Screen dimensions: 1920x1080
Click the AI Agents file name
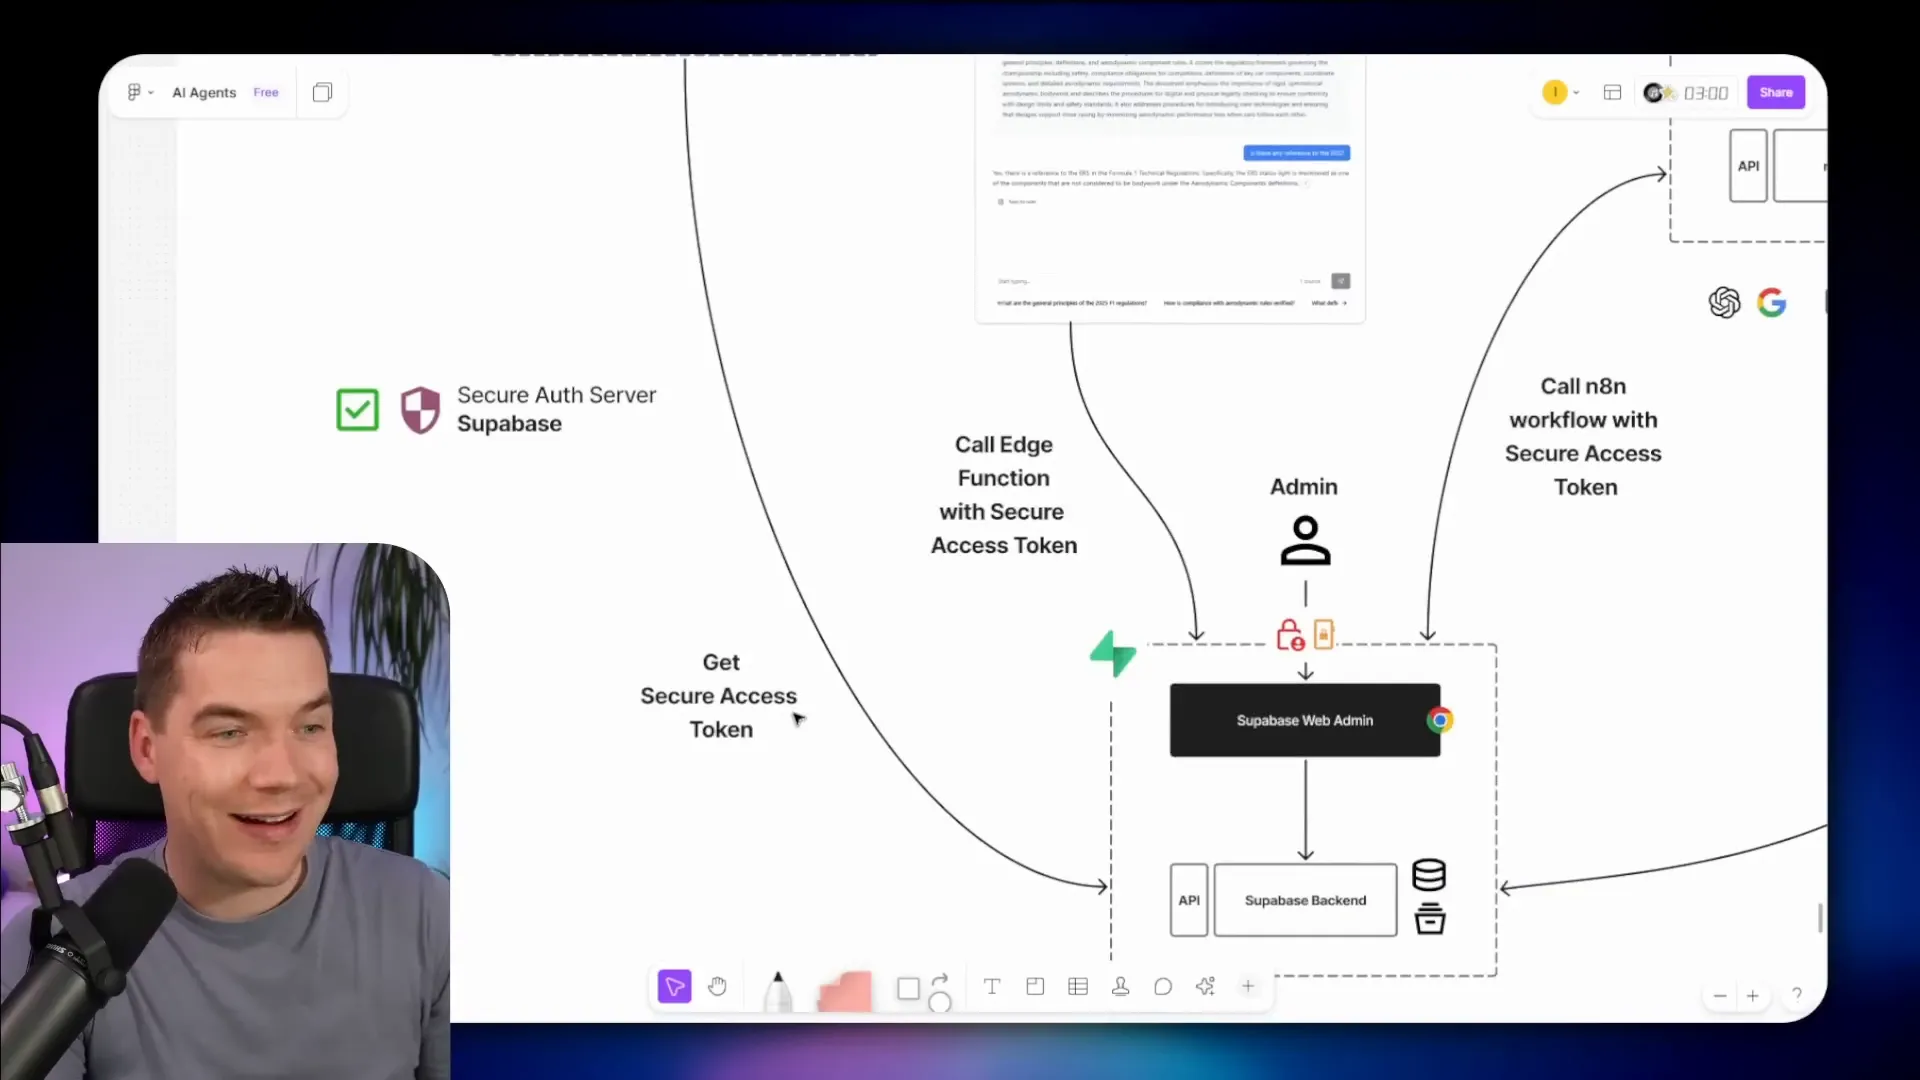(x=204, y=92)
